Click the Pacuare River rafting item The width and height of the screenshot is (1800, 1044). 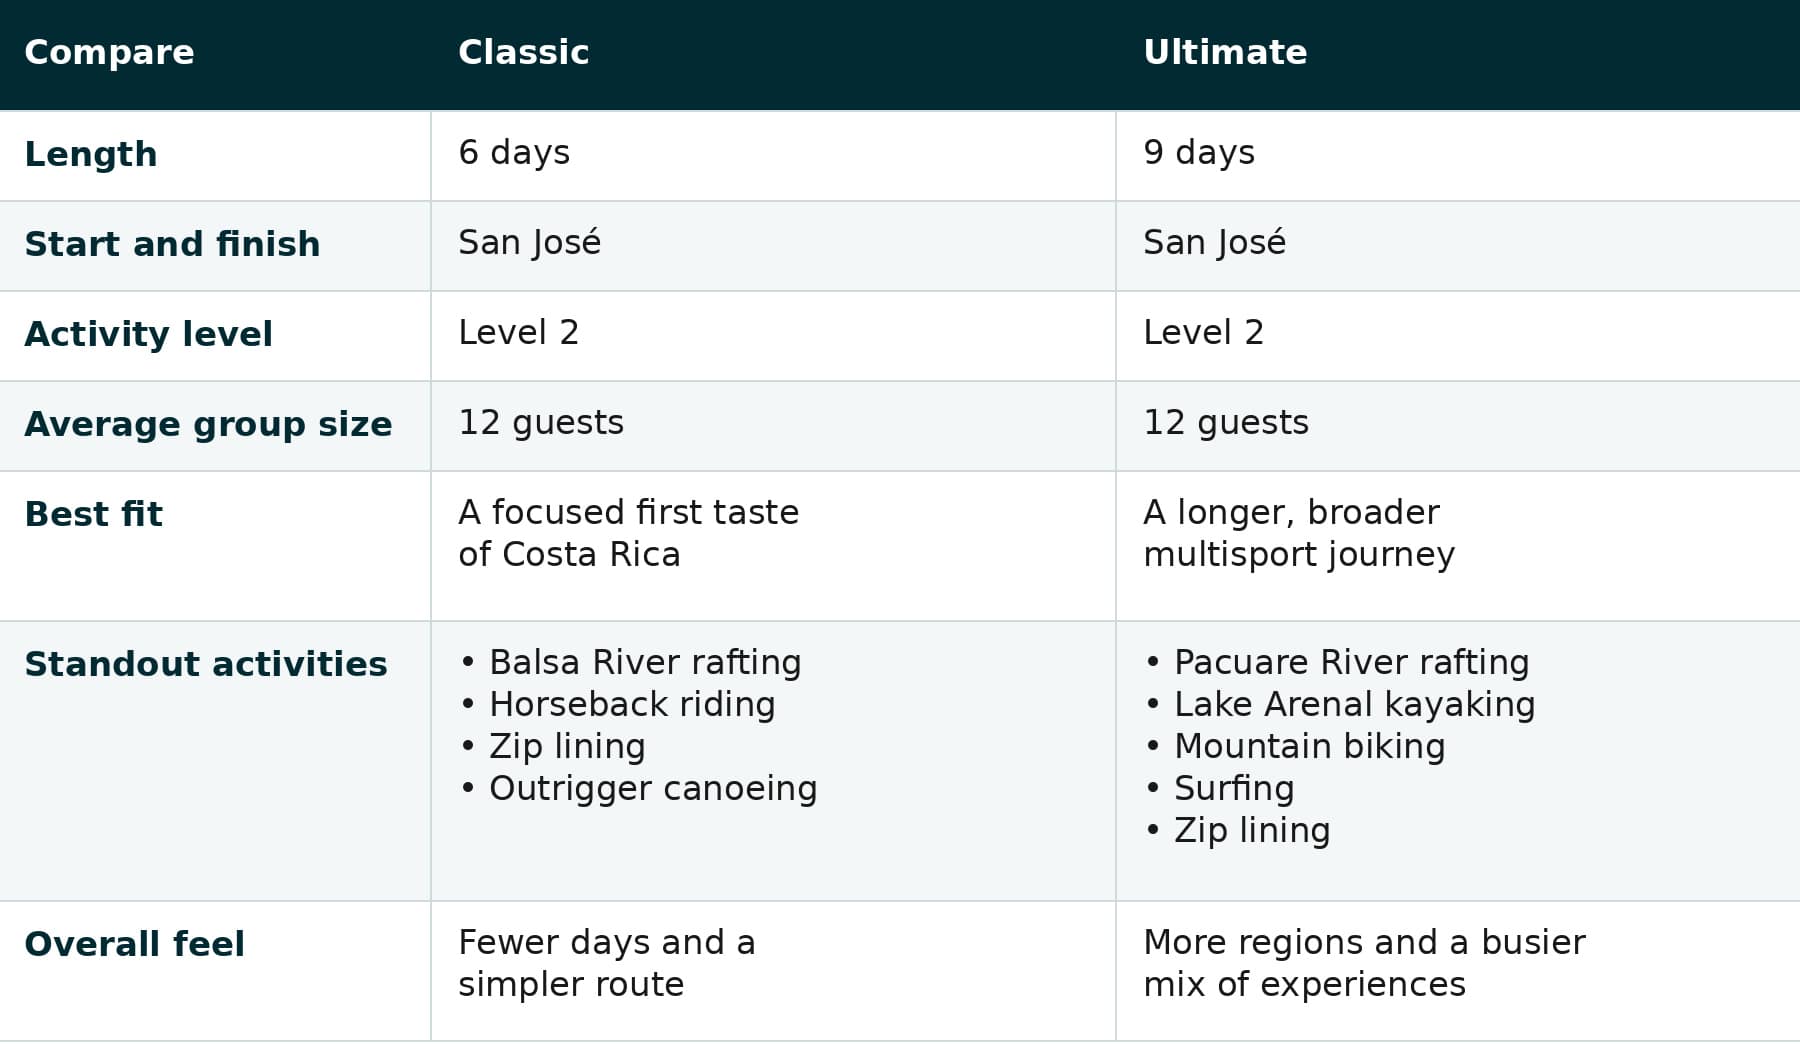pyautogui.click(x=1338, y=662)
